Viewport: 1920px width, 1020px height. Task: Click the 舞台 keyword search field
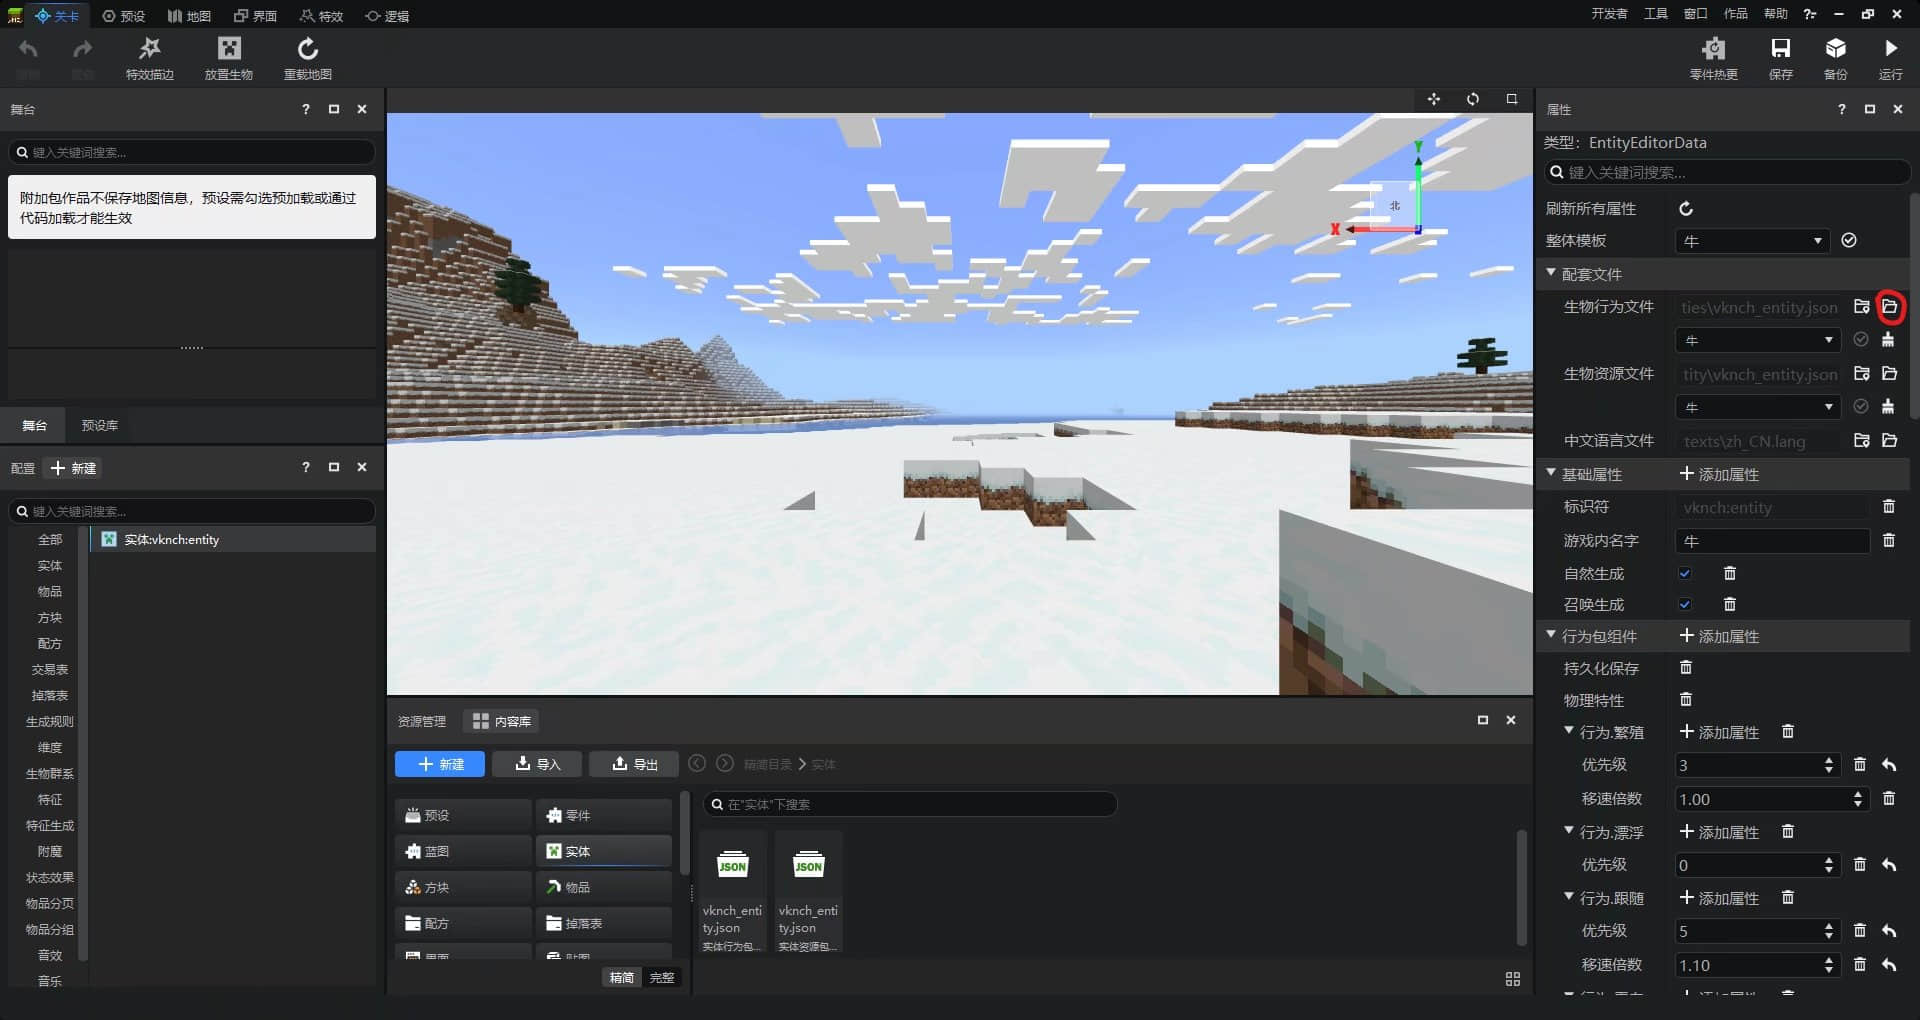pos(192,152)
